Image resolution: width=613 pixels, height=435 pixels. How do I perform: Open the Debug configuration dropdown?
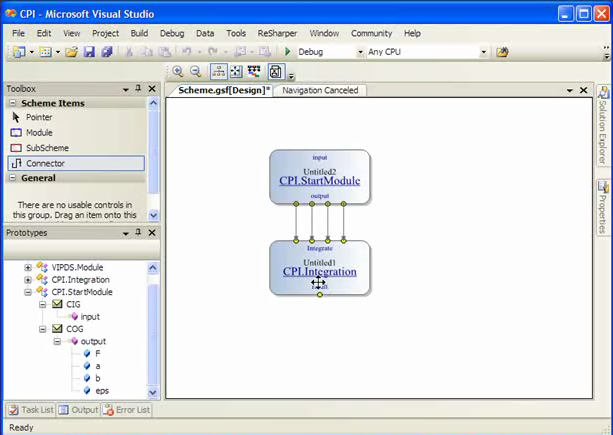point(359,52)
